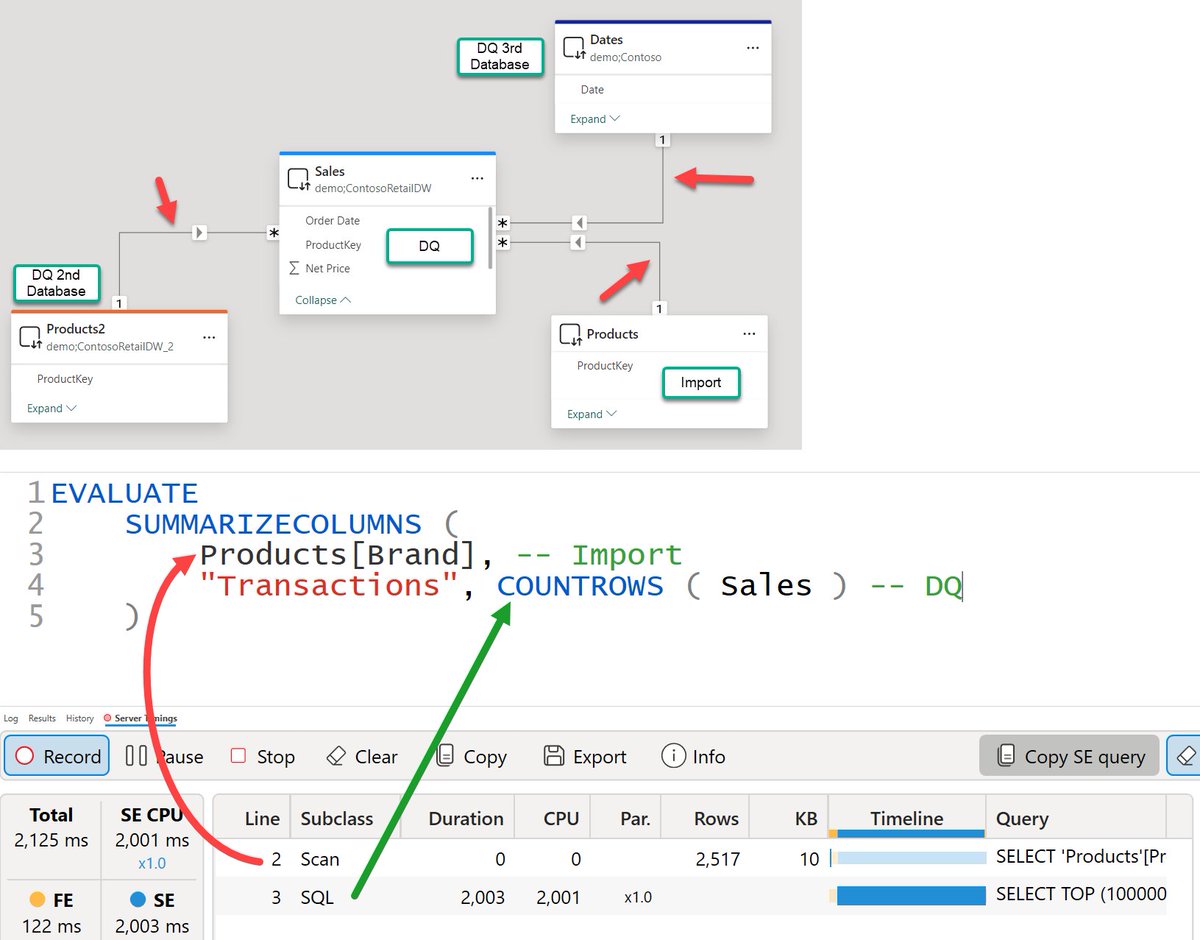Click the eraser icon beside Copy SE query
This screenshot has height=940, width=1200.
click(1184, 756)
